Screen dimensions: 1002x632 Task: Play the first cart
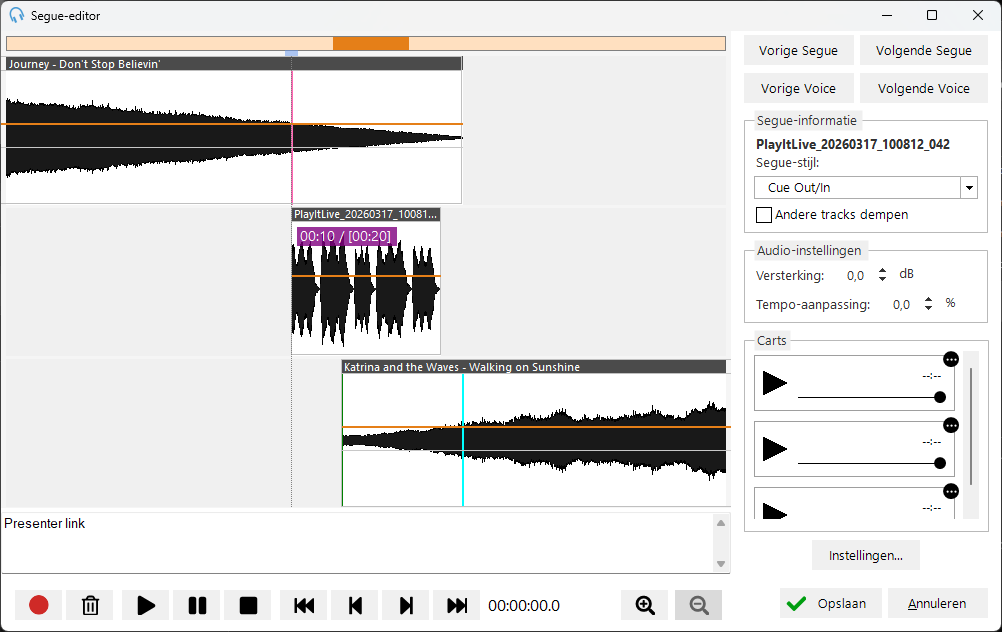(775, 383)
